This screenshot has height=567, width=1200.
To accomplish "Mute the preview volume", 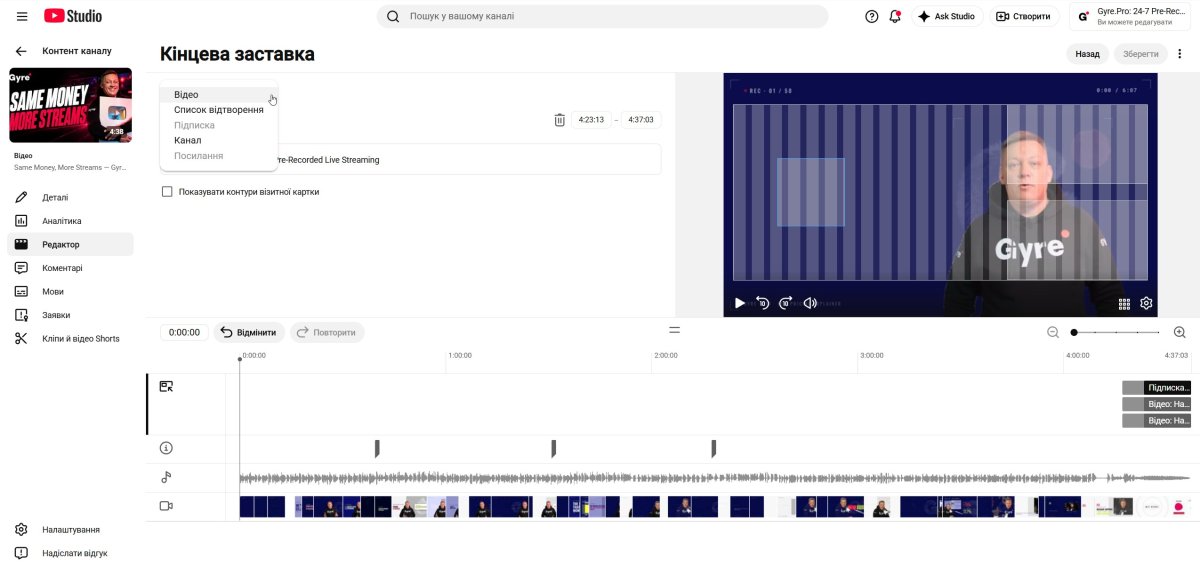I will [x=810, y=303].
